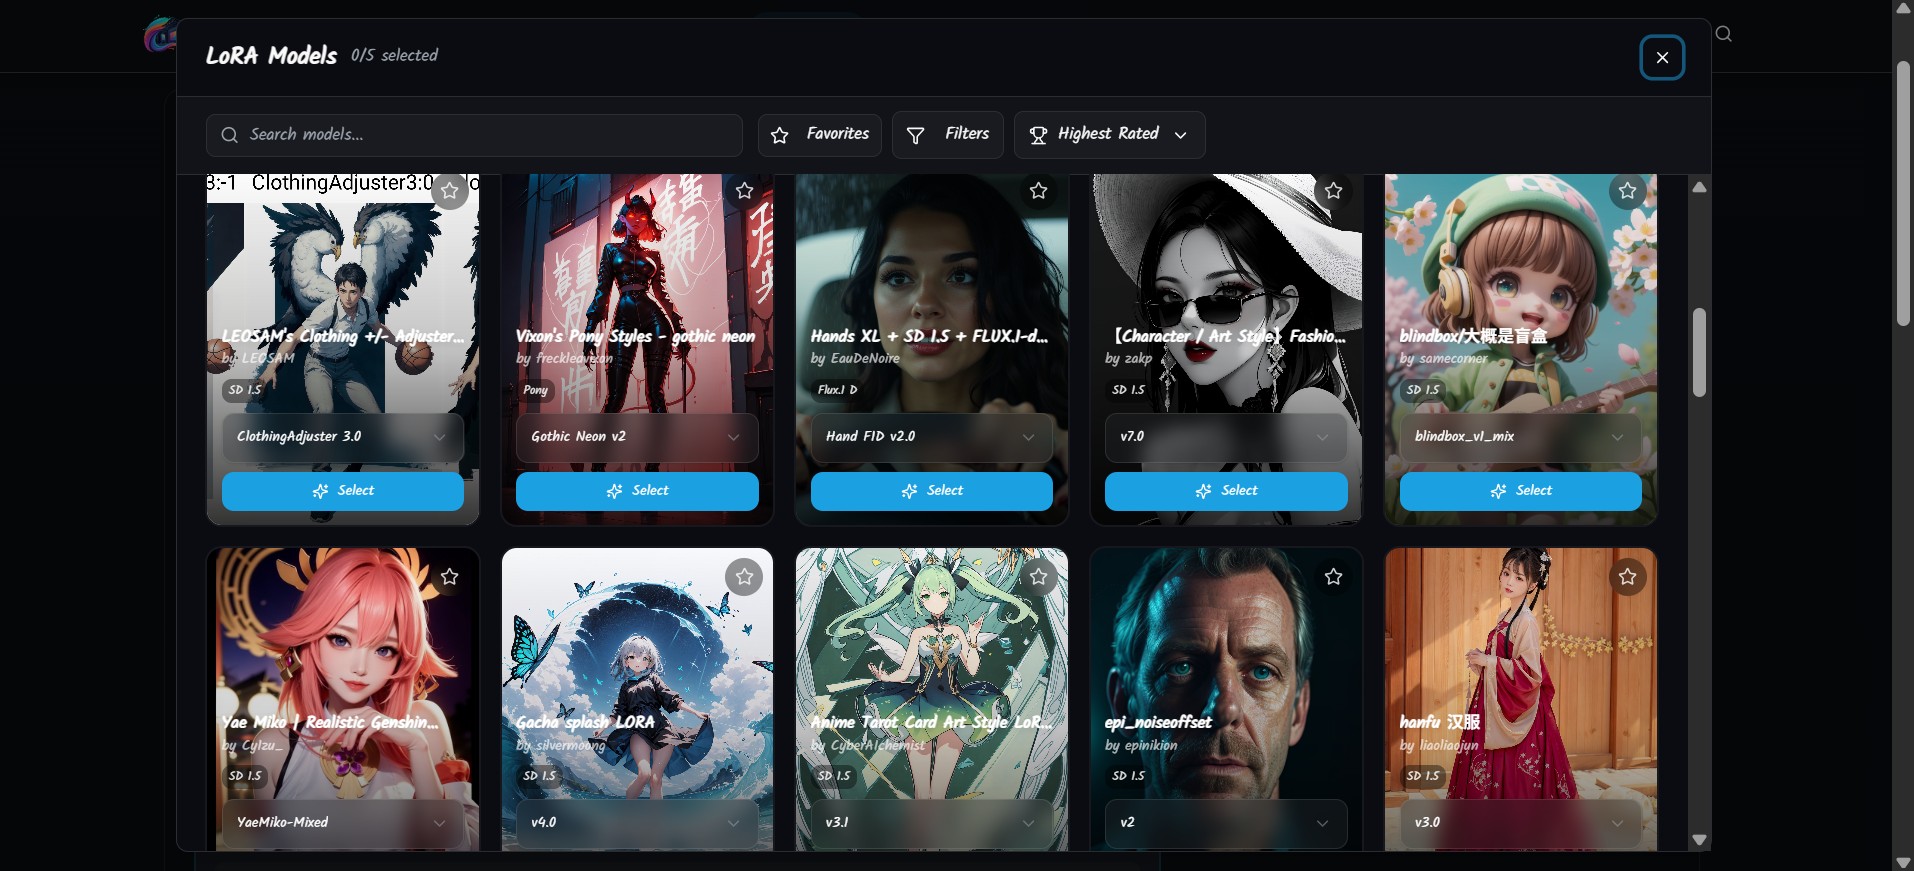1914x871 pixels.
Task: Expand the epi_noiseoffset v2 version dropdown
Action: (x=1226, y=823)
